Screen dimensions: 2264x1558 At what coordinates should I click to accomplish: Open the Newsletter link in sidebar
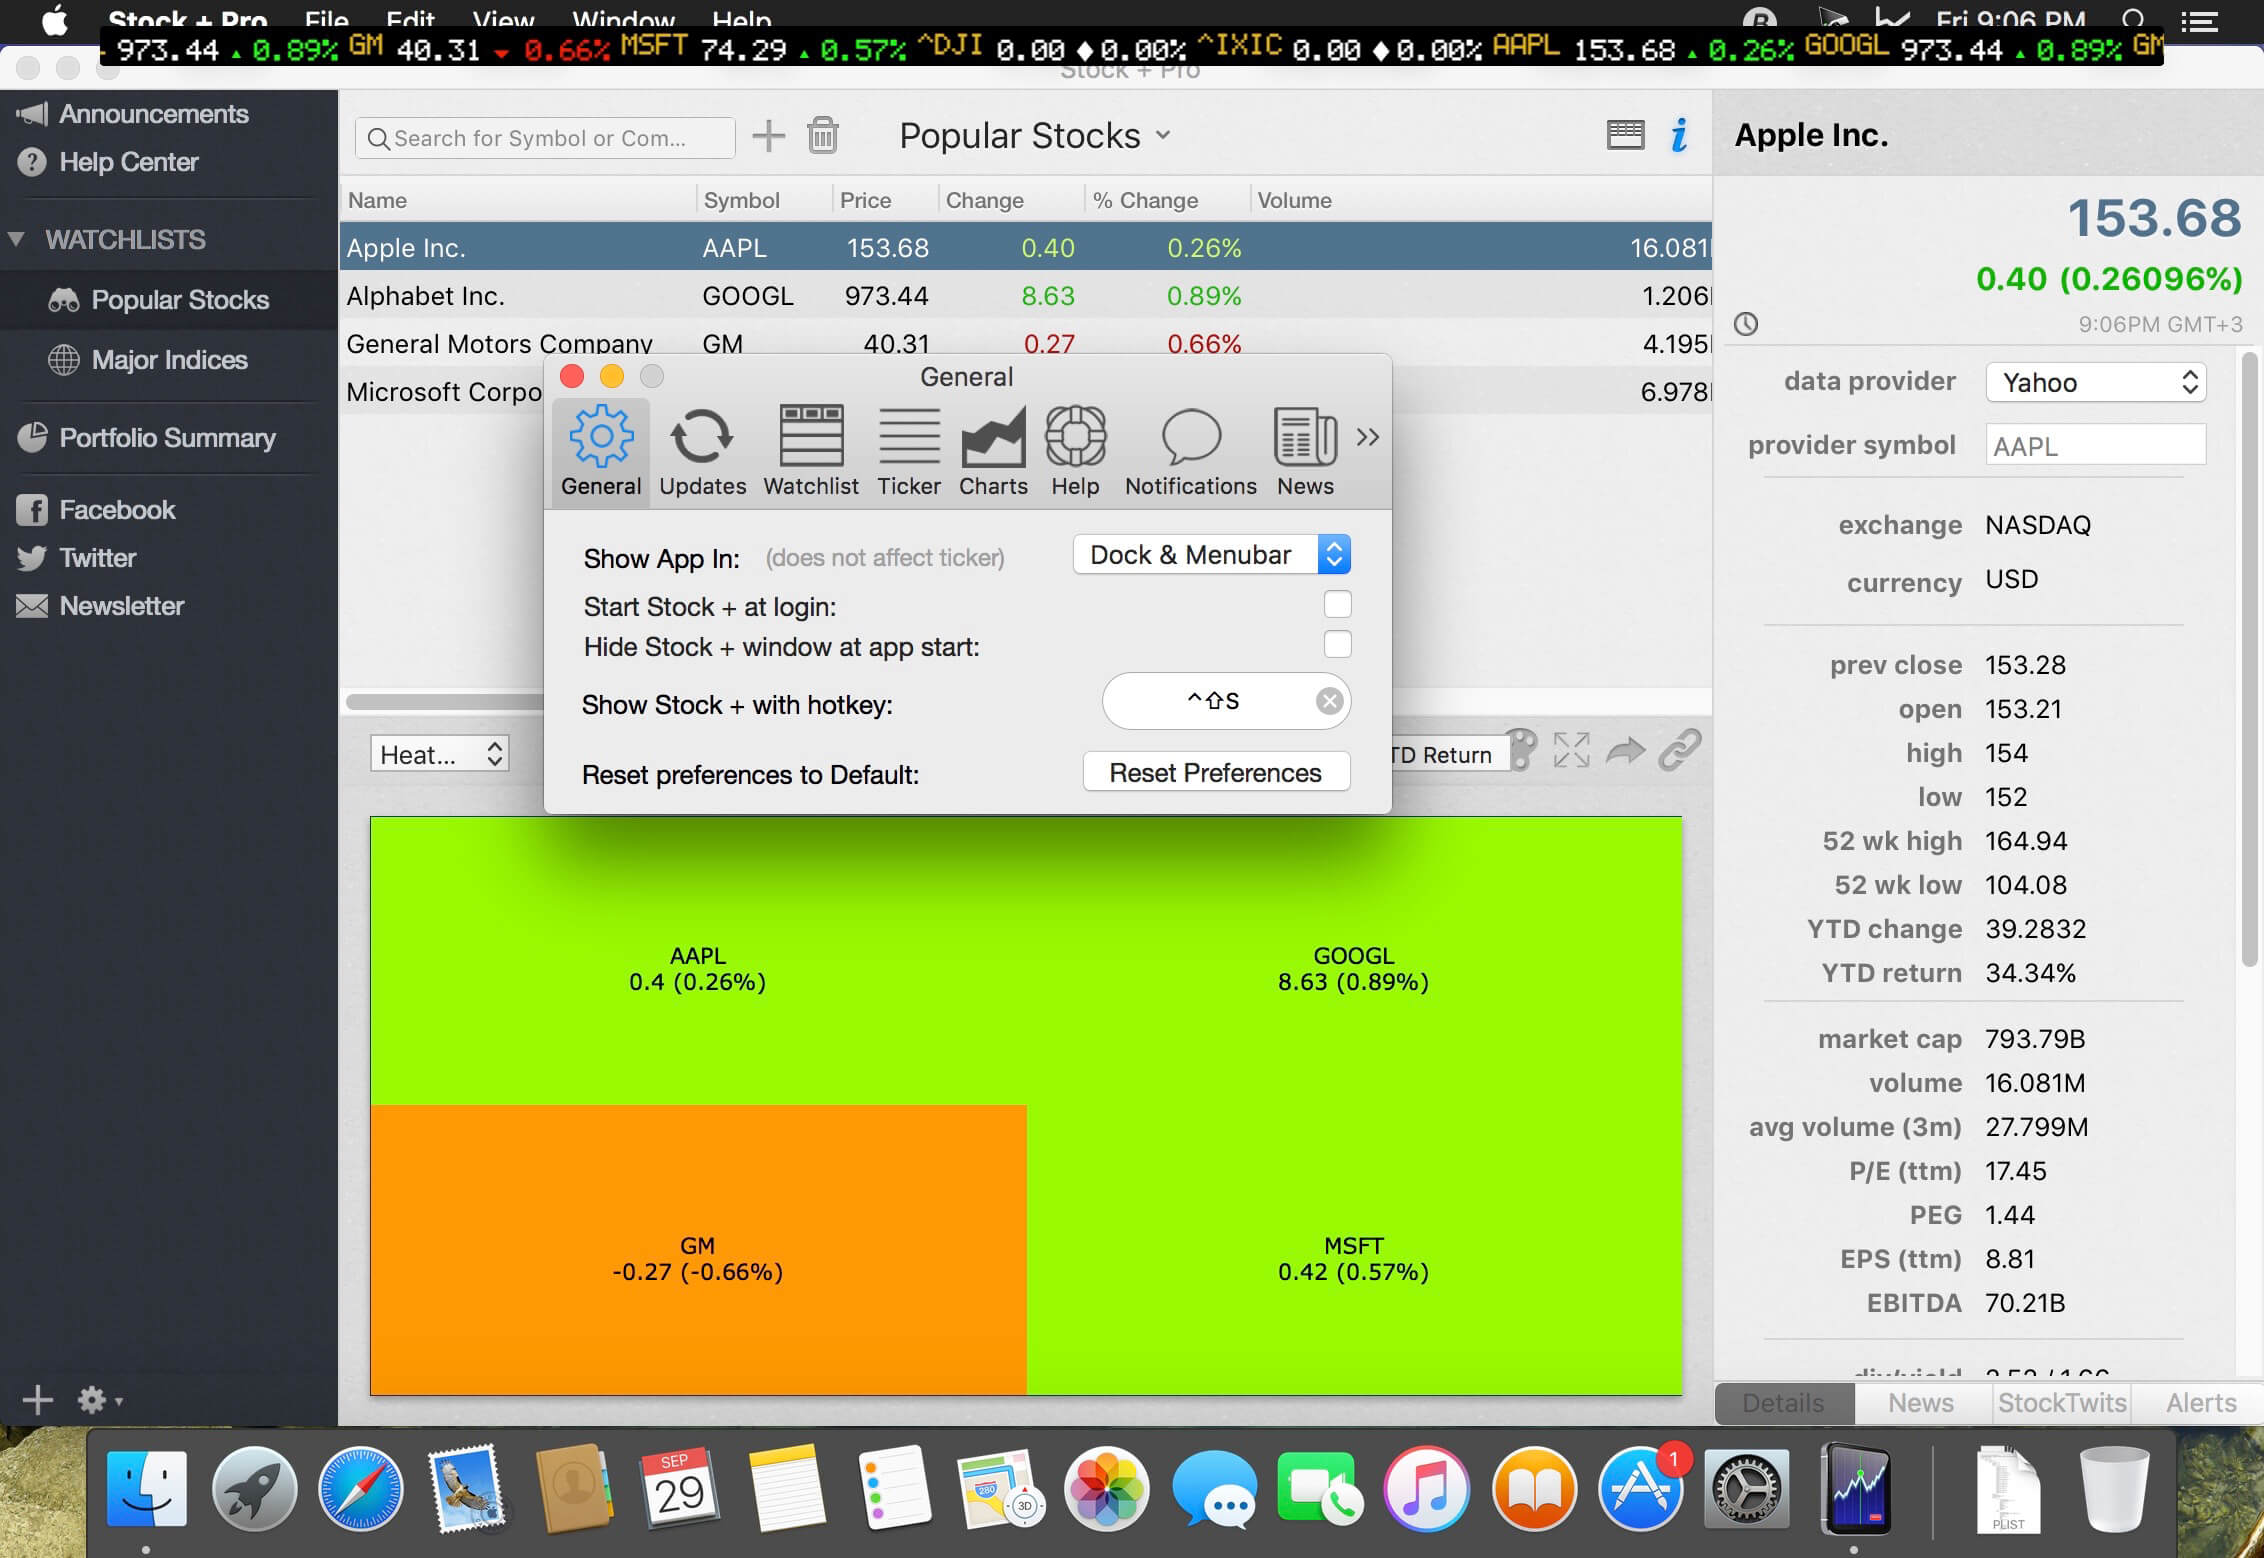pyautogui.click(x=100, y=606)
